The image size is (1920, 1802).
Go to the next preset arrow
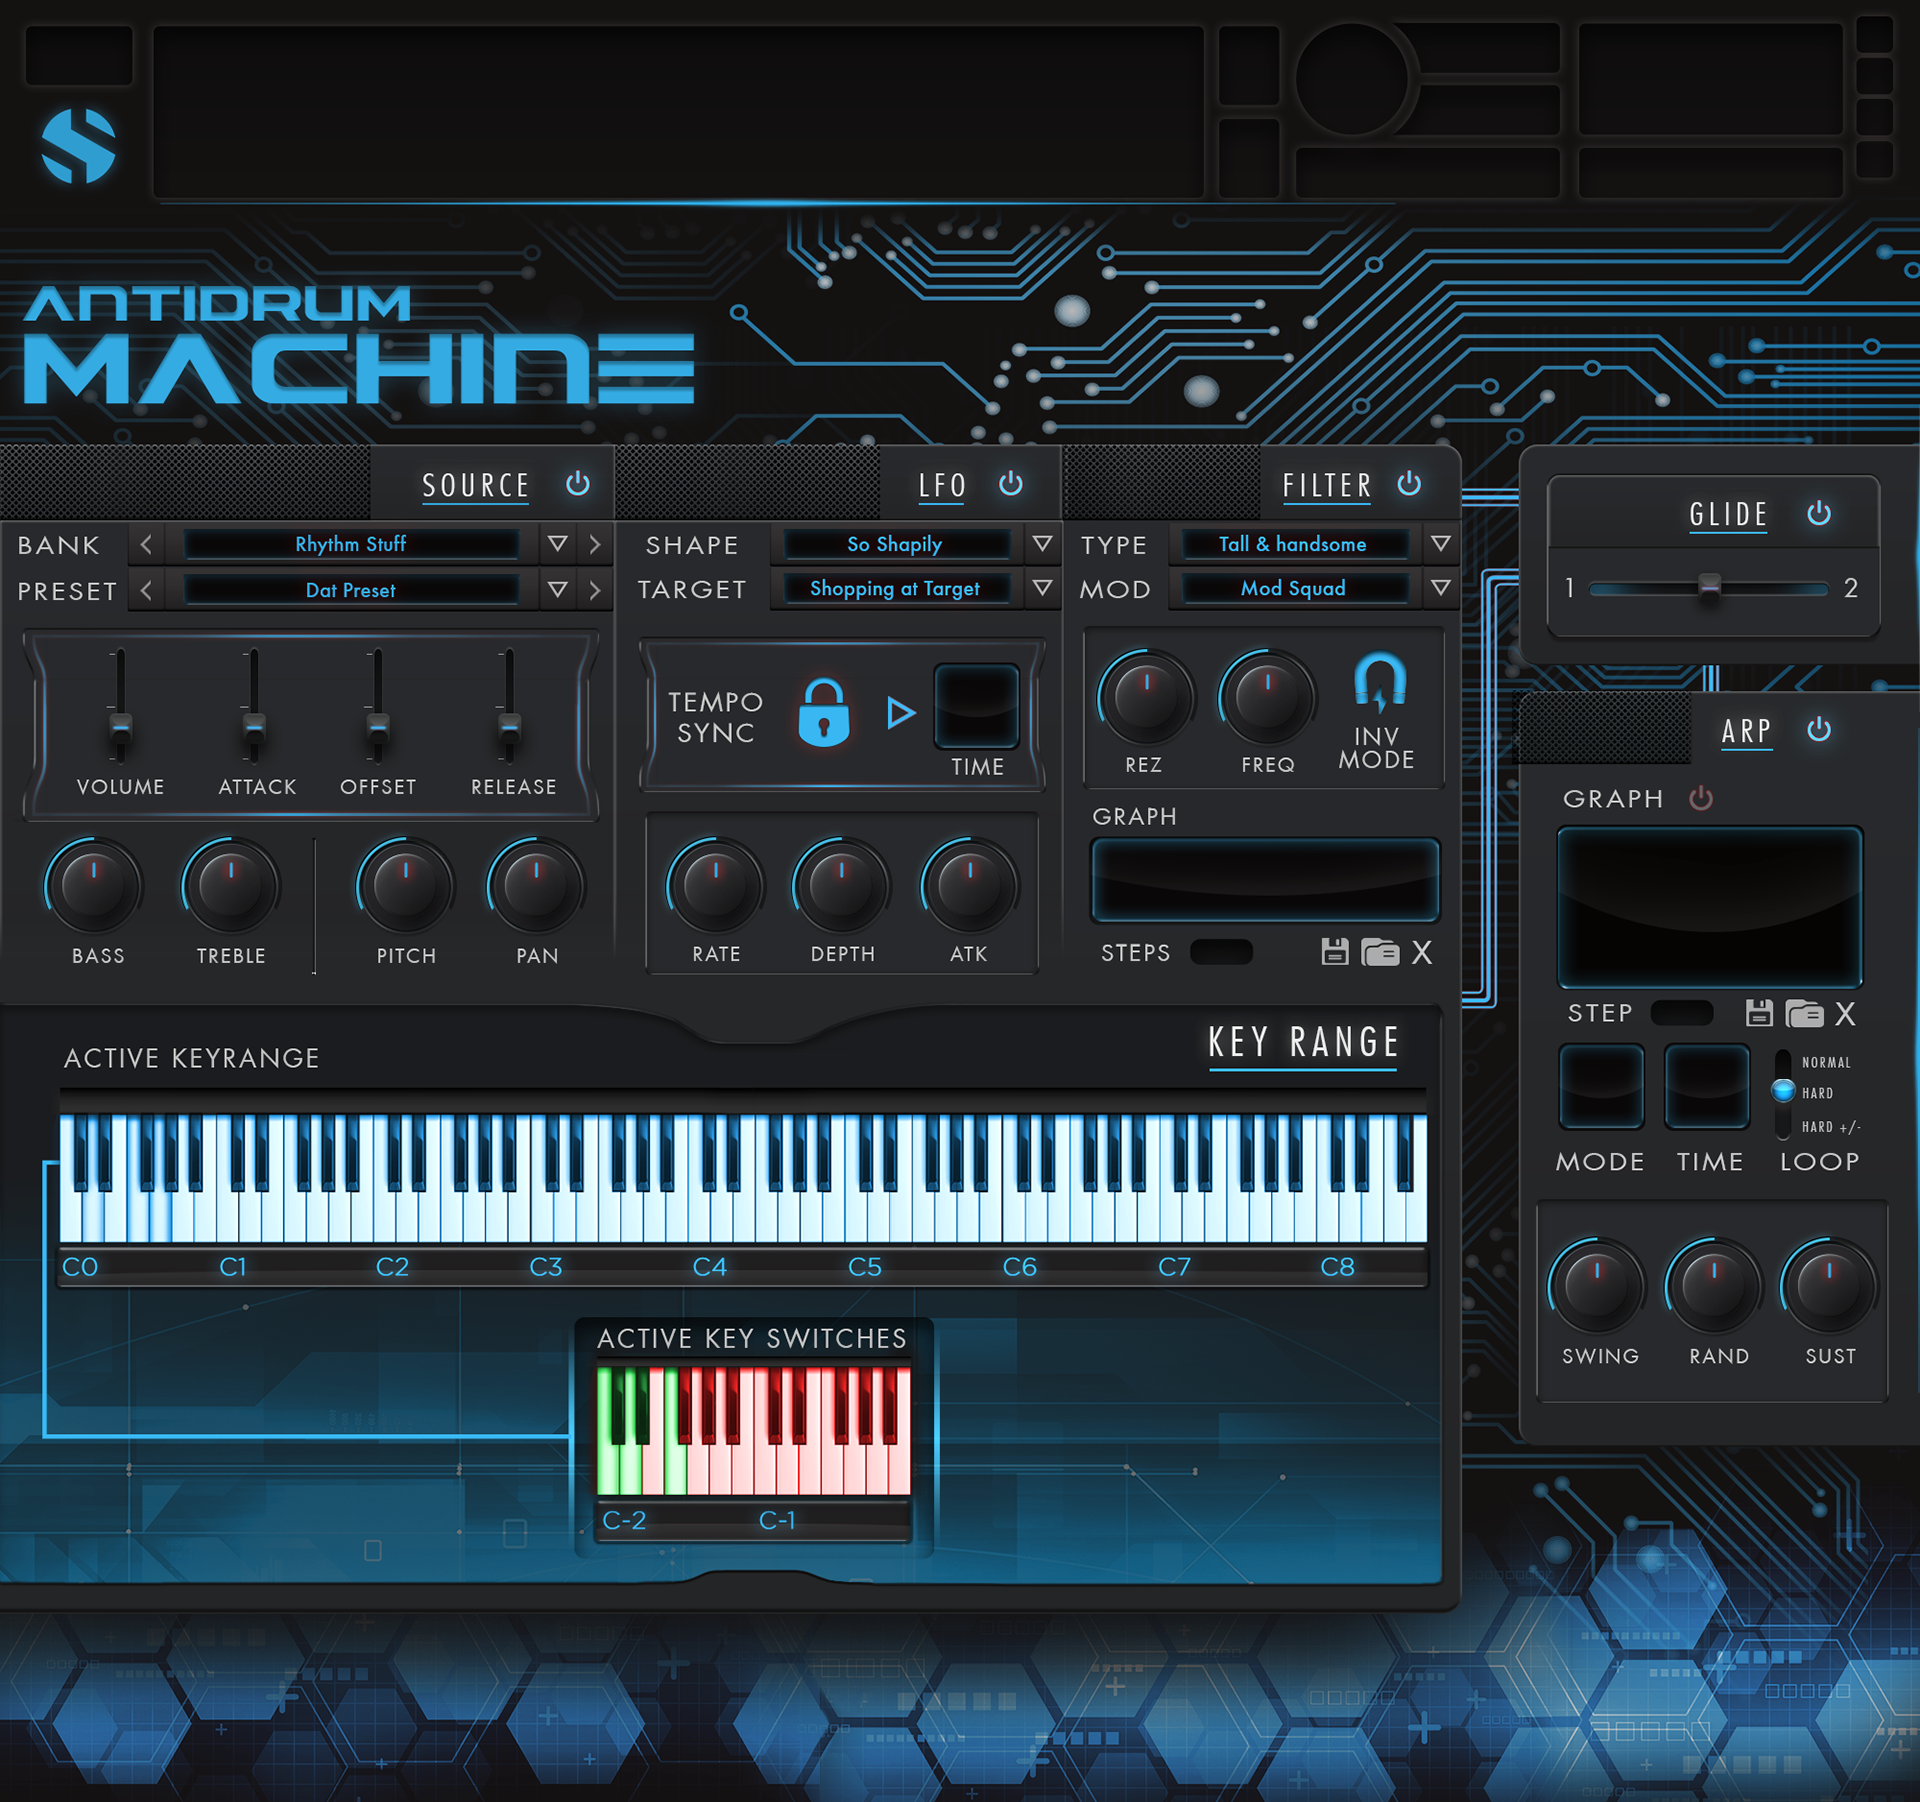coord(595,590)
